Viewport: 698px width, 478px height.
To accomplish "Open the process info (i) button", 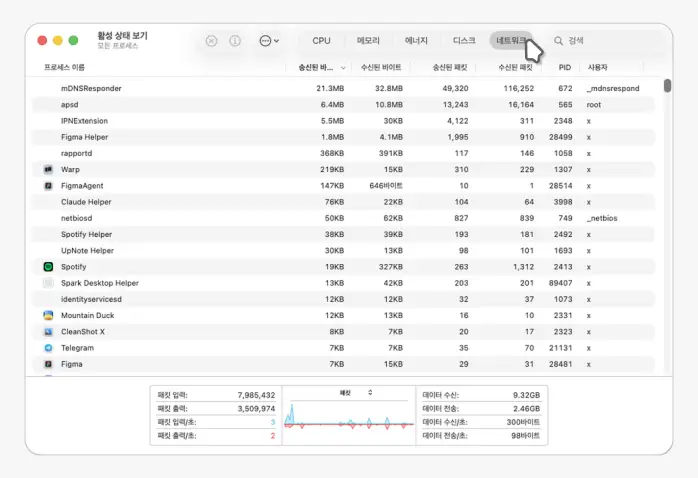I will (235, 41).
